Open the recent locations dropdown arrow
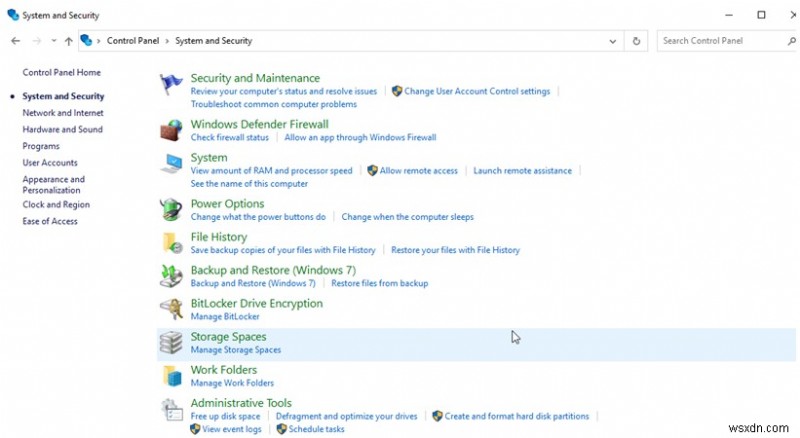Viewport: 800px width, 438px height. [x=52, y=41]
